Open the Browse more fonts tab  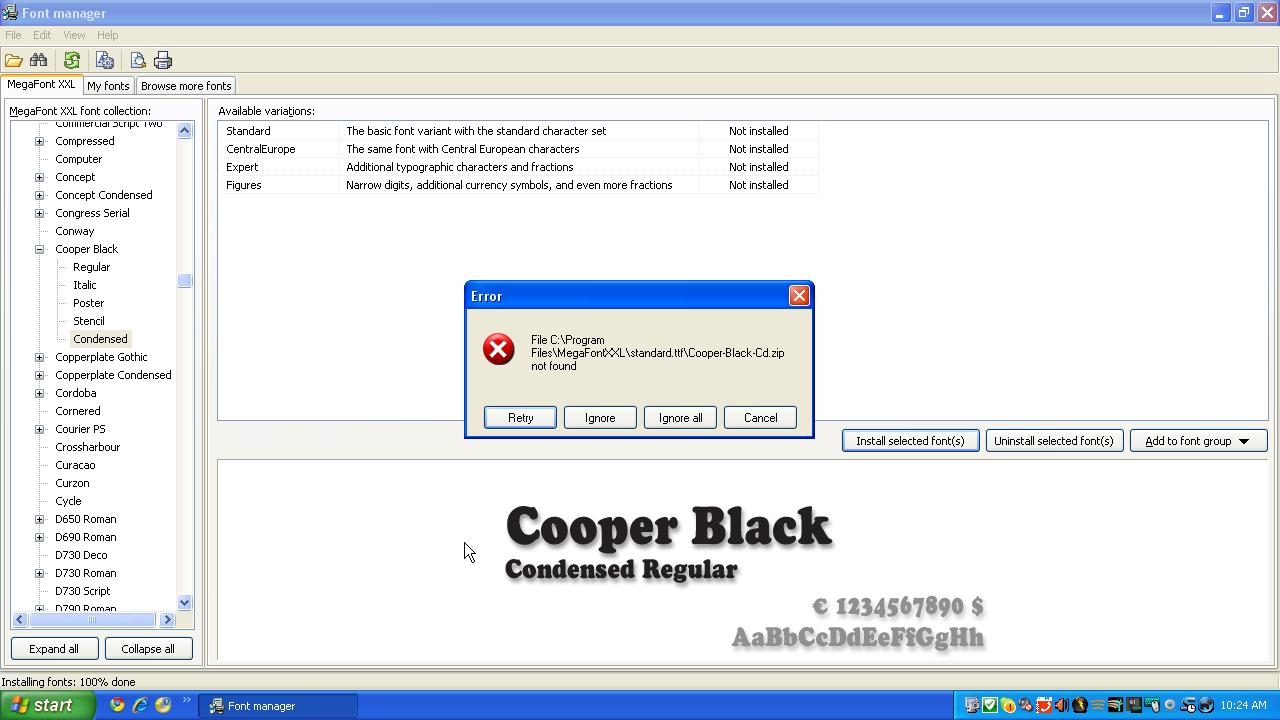186,86
